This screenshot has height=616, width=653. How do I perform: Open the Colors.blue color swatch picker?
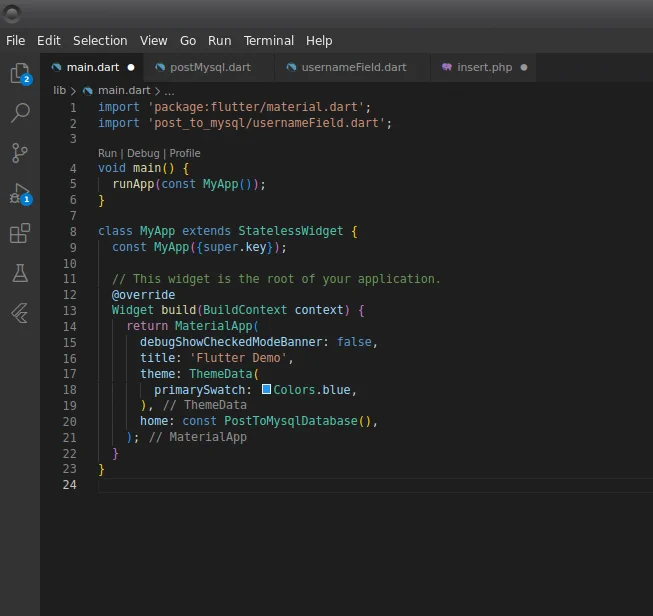coord(266,389)
